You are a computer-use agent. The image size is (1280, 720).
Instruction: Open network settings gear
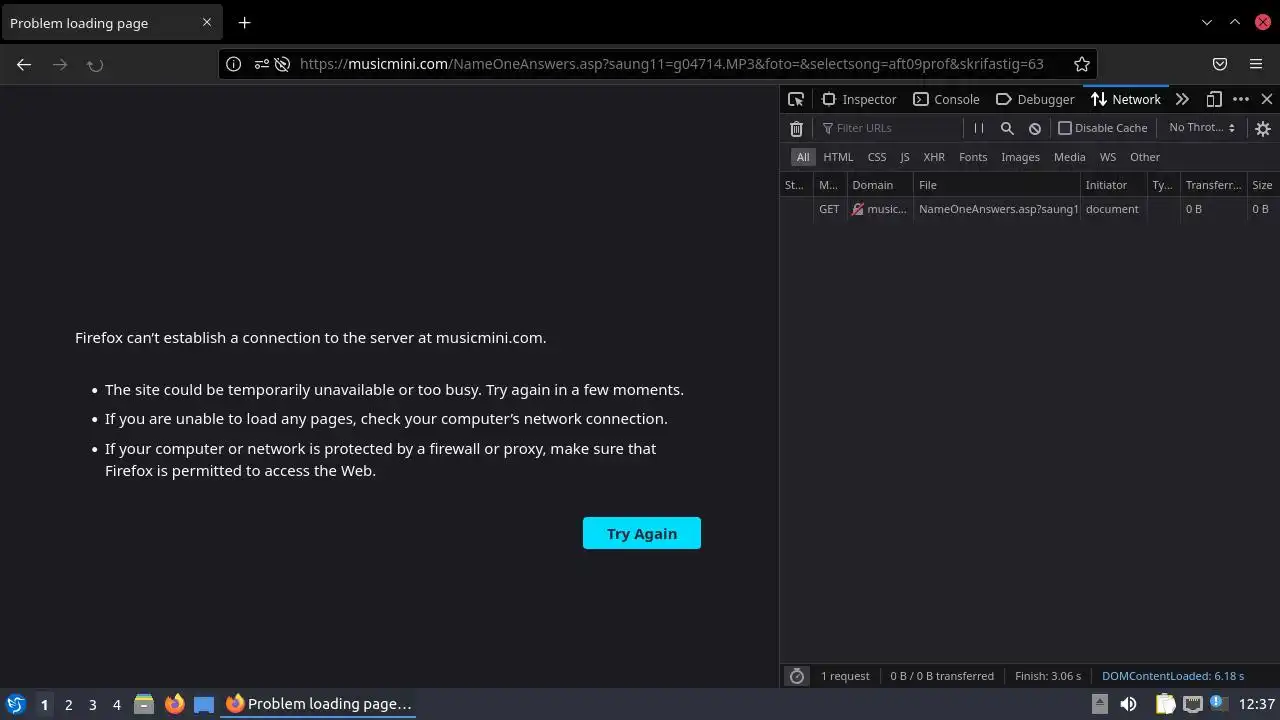pos(1263,129)
